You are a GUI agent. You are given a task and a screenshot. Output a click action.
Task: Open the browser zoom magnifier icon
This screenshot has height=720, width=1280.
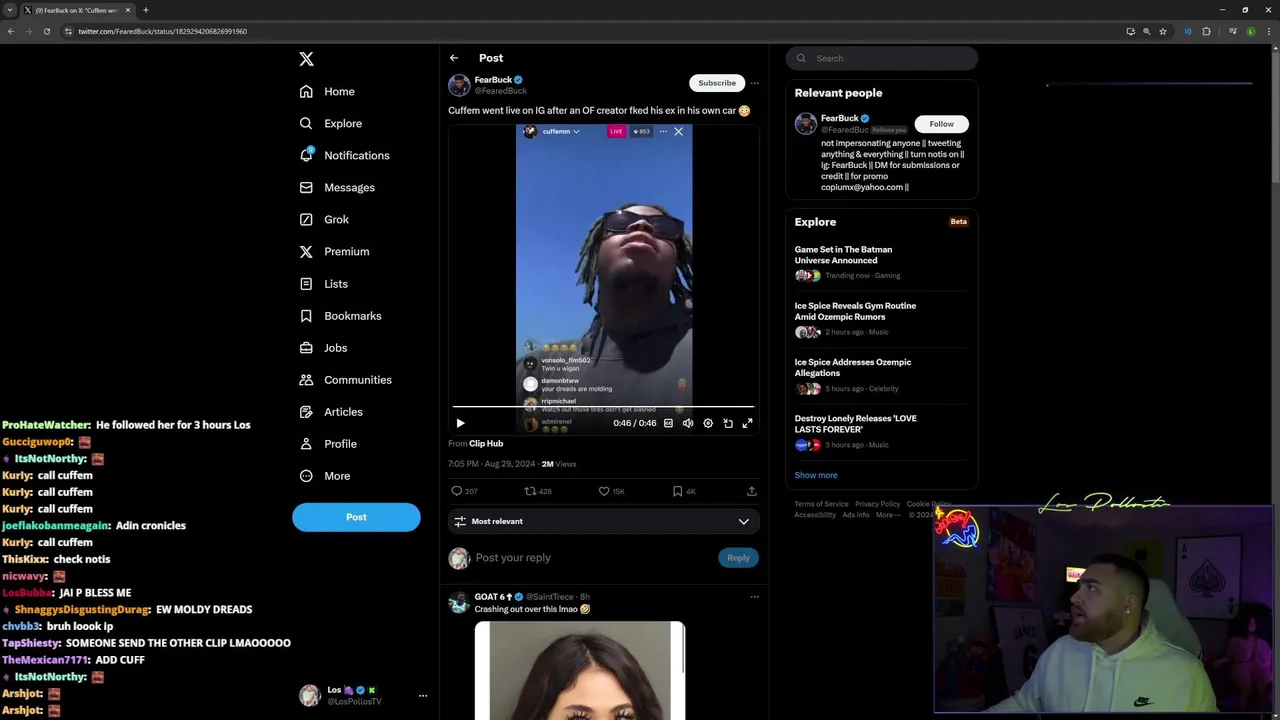(1146, 31)
